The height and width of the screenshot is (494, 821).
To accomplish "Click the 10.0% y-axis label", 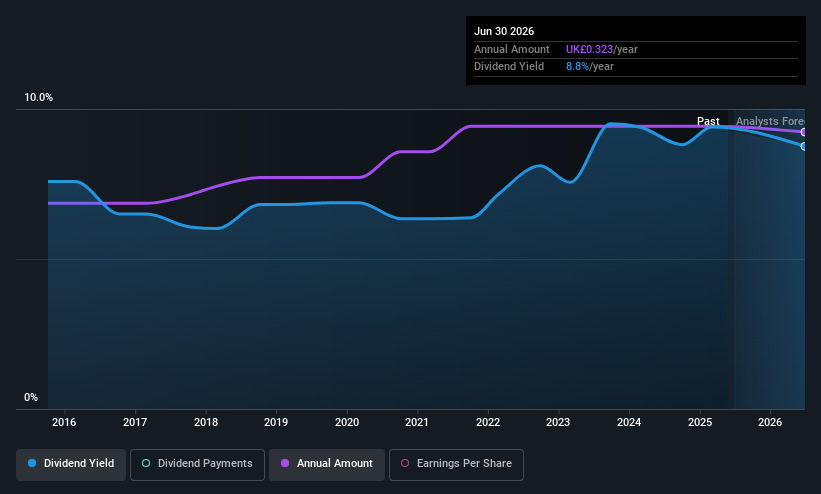I will (x=39, y=98).
